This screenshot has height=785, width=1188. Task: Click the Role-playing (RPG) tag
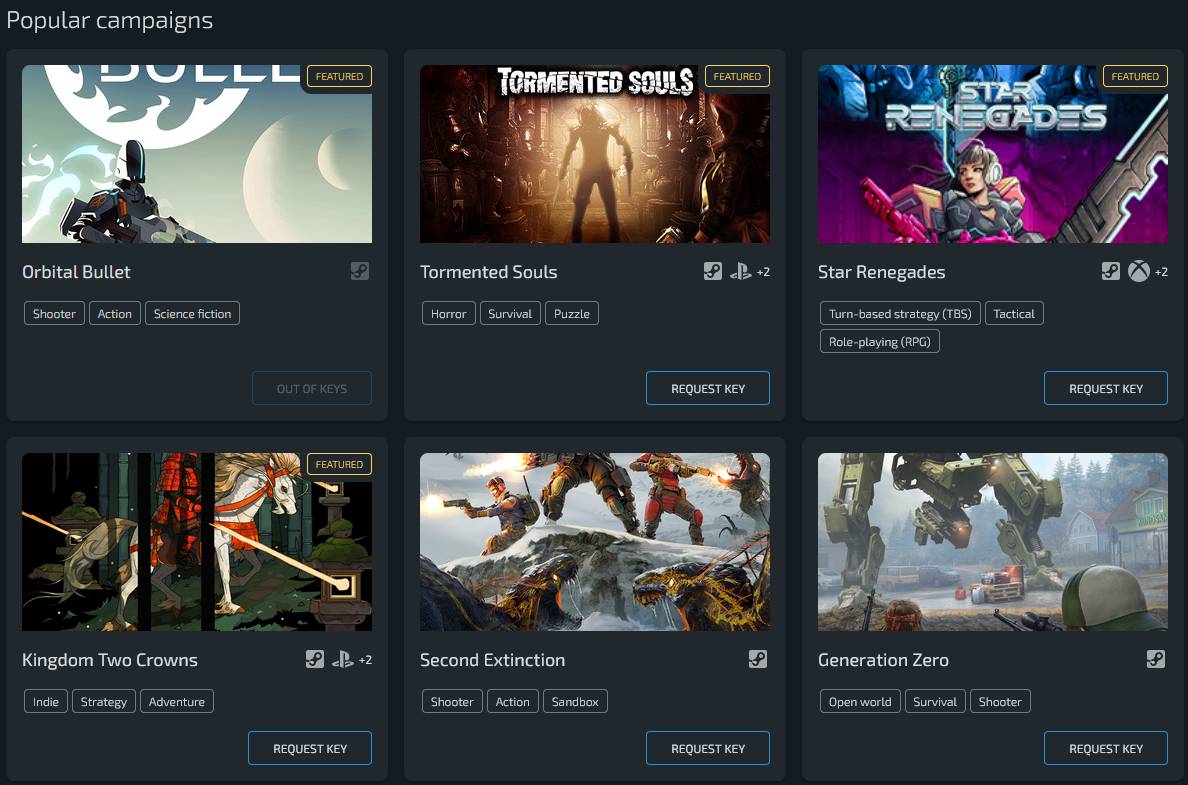[x=880, y=341]
